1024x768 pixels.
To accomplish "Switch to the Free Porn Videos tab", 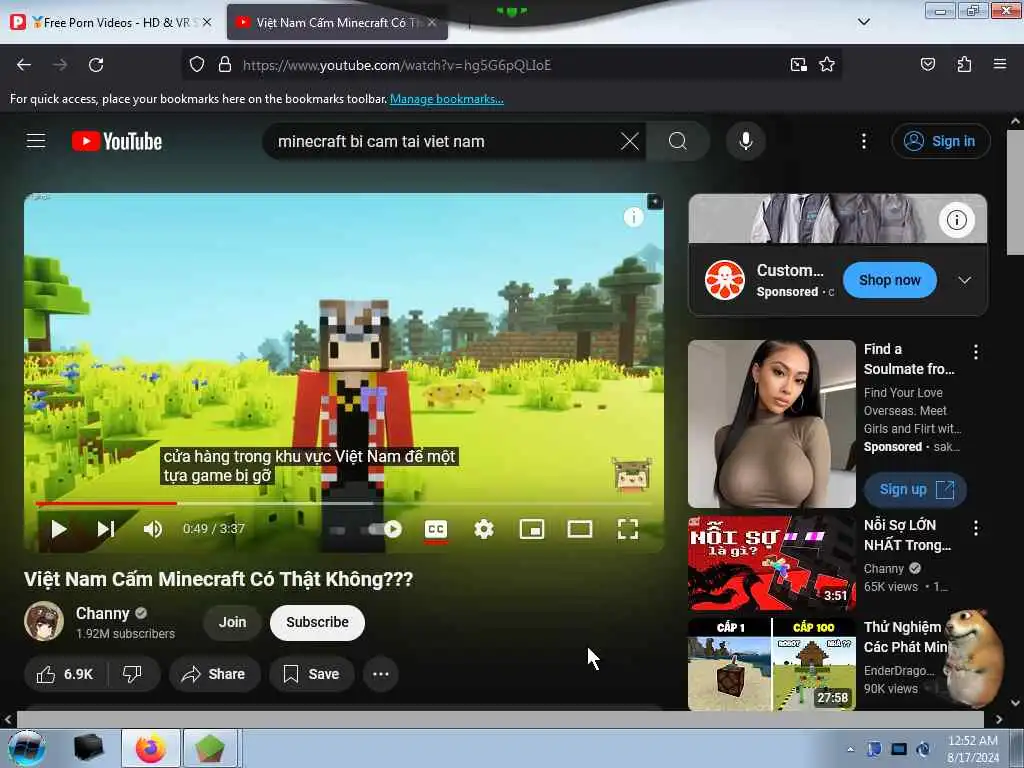I will [x=112, y=22].
